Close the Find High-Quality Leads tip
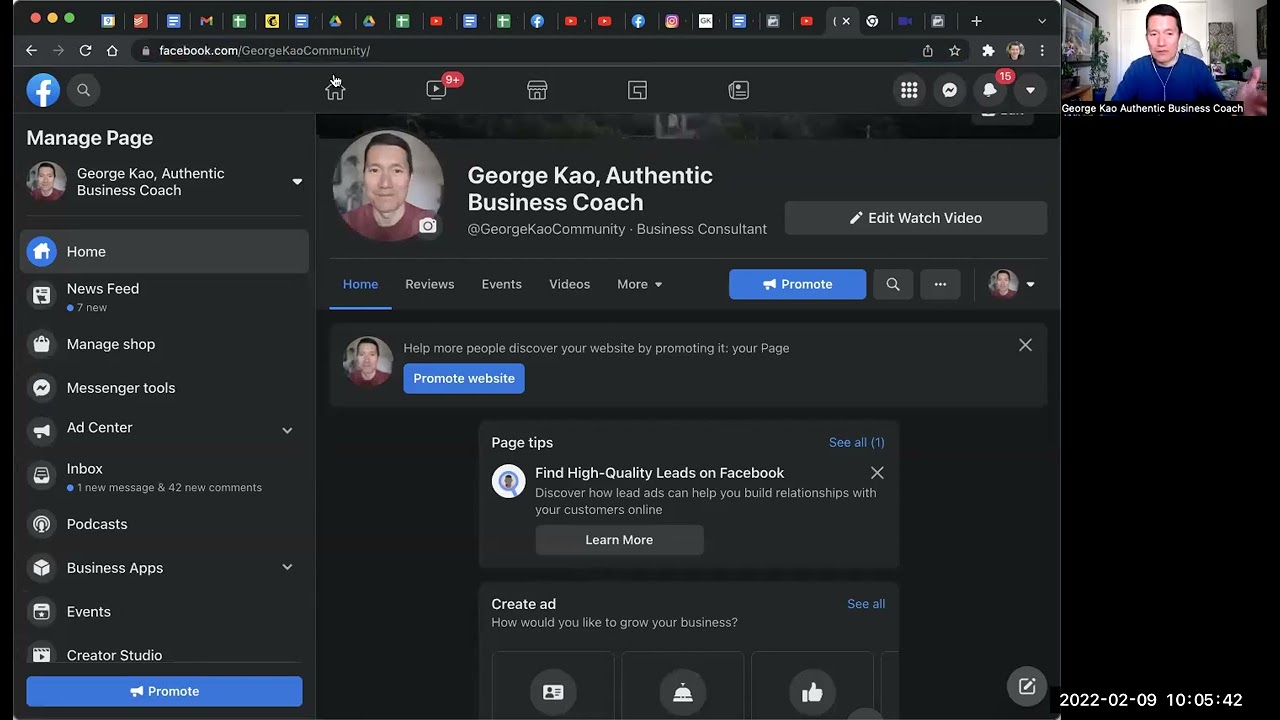Screen dimensions: 1280x720 click(877, 473)
